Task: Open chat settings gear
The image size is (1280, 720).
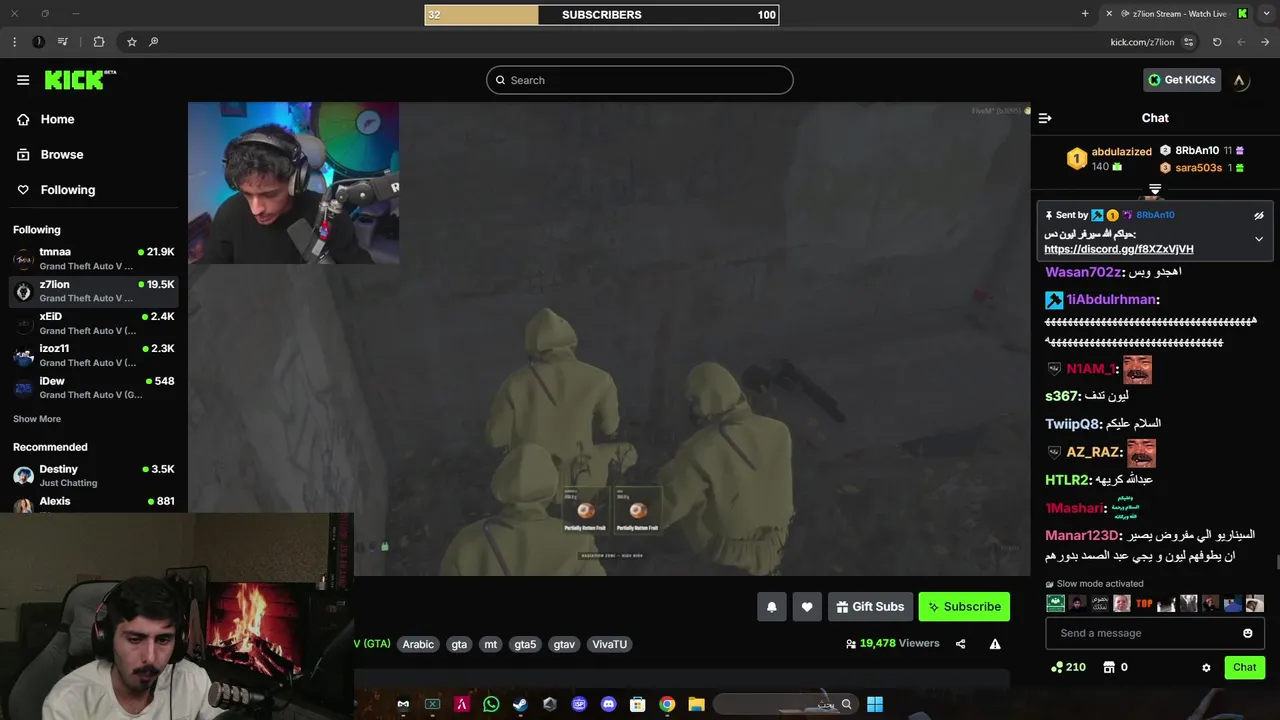Action: tap(1206, 667)
